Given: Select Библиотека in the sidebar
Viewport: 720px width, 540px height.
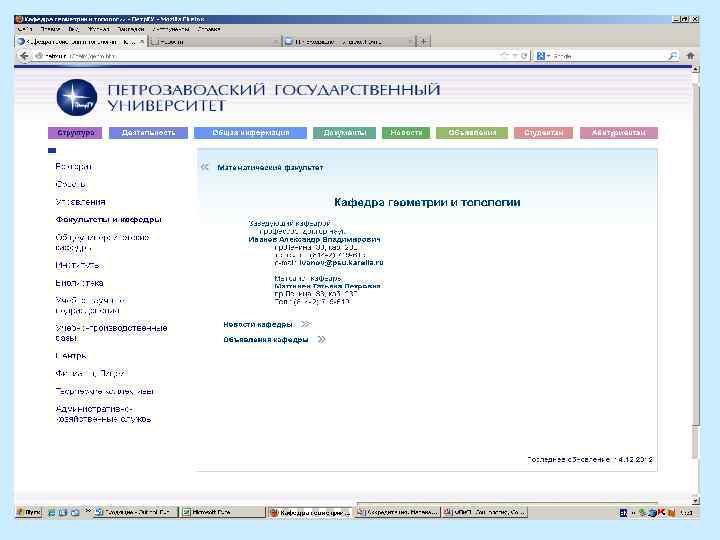Looking at the screenshot, I should (x=79, y=283).
